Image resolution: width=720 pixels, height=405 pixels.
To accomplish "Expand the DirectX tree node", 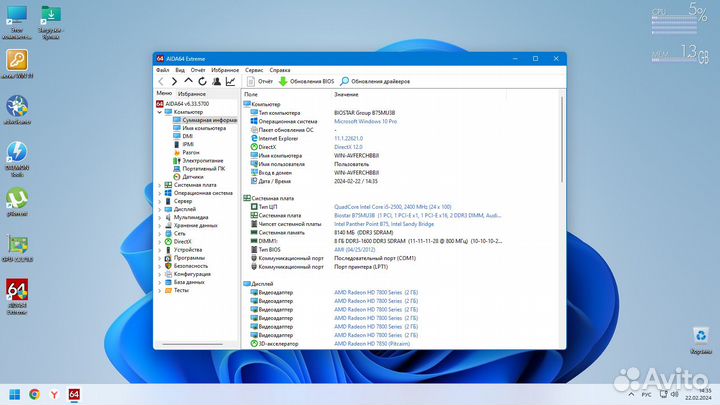I will [x=159, y=242].
